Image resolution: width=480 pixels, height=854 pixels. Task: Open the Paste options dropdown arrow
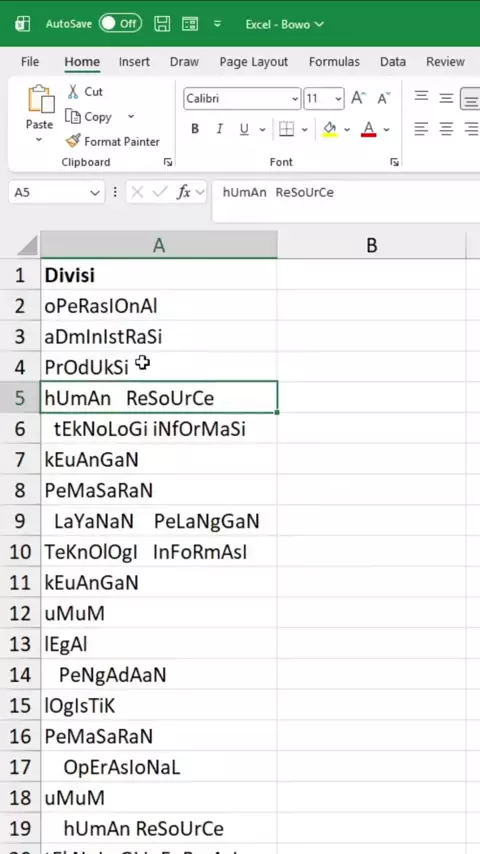coord(39,140)
